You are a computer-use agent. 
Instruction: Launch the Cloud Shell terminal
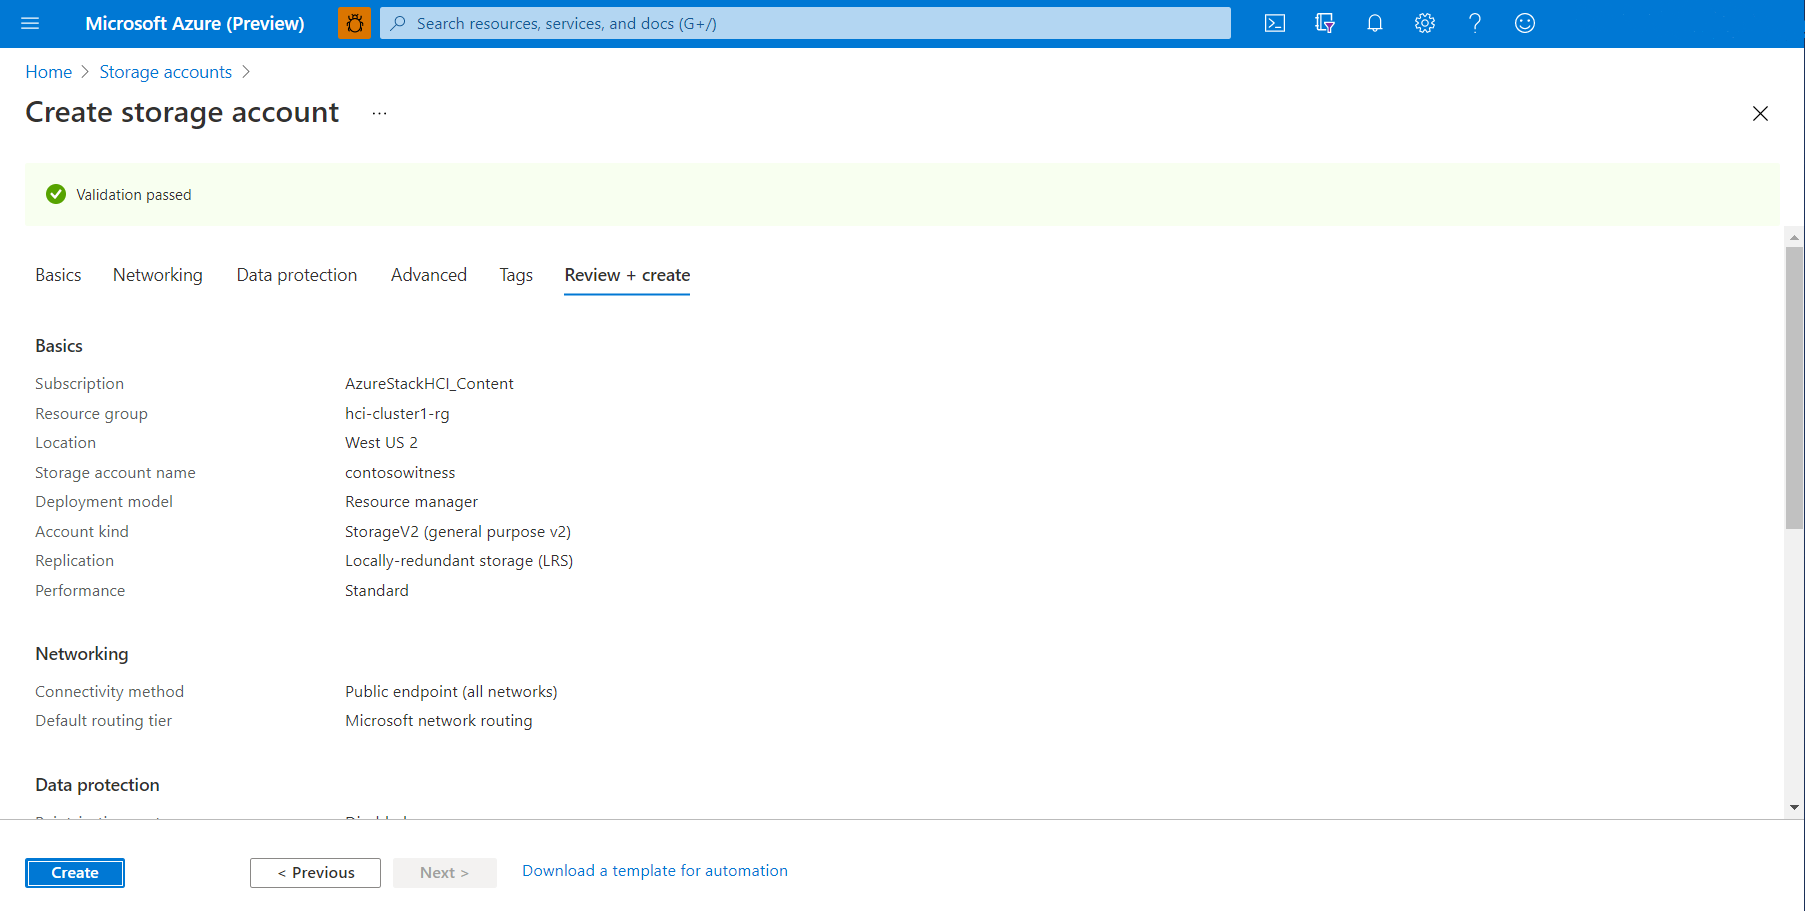click(x=1274, y=23)
